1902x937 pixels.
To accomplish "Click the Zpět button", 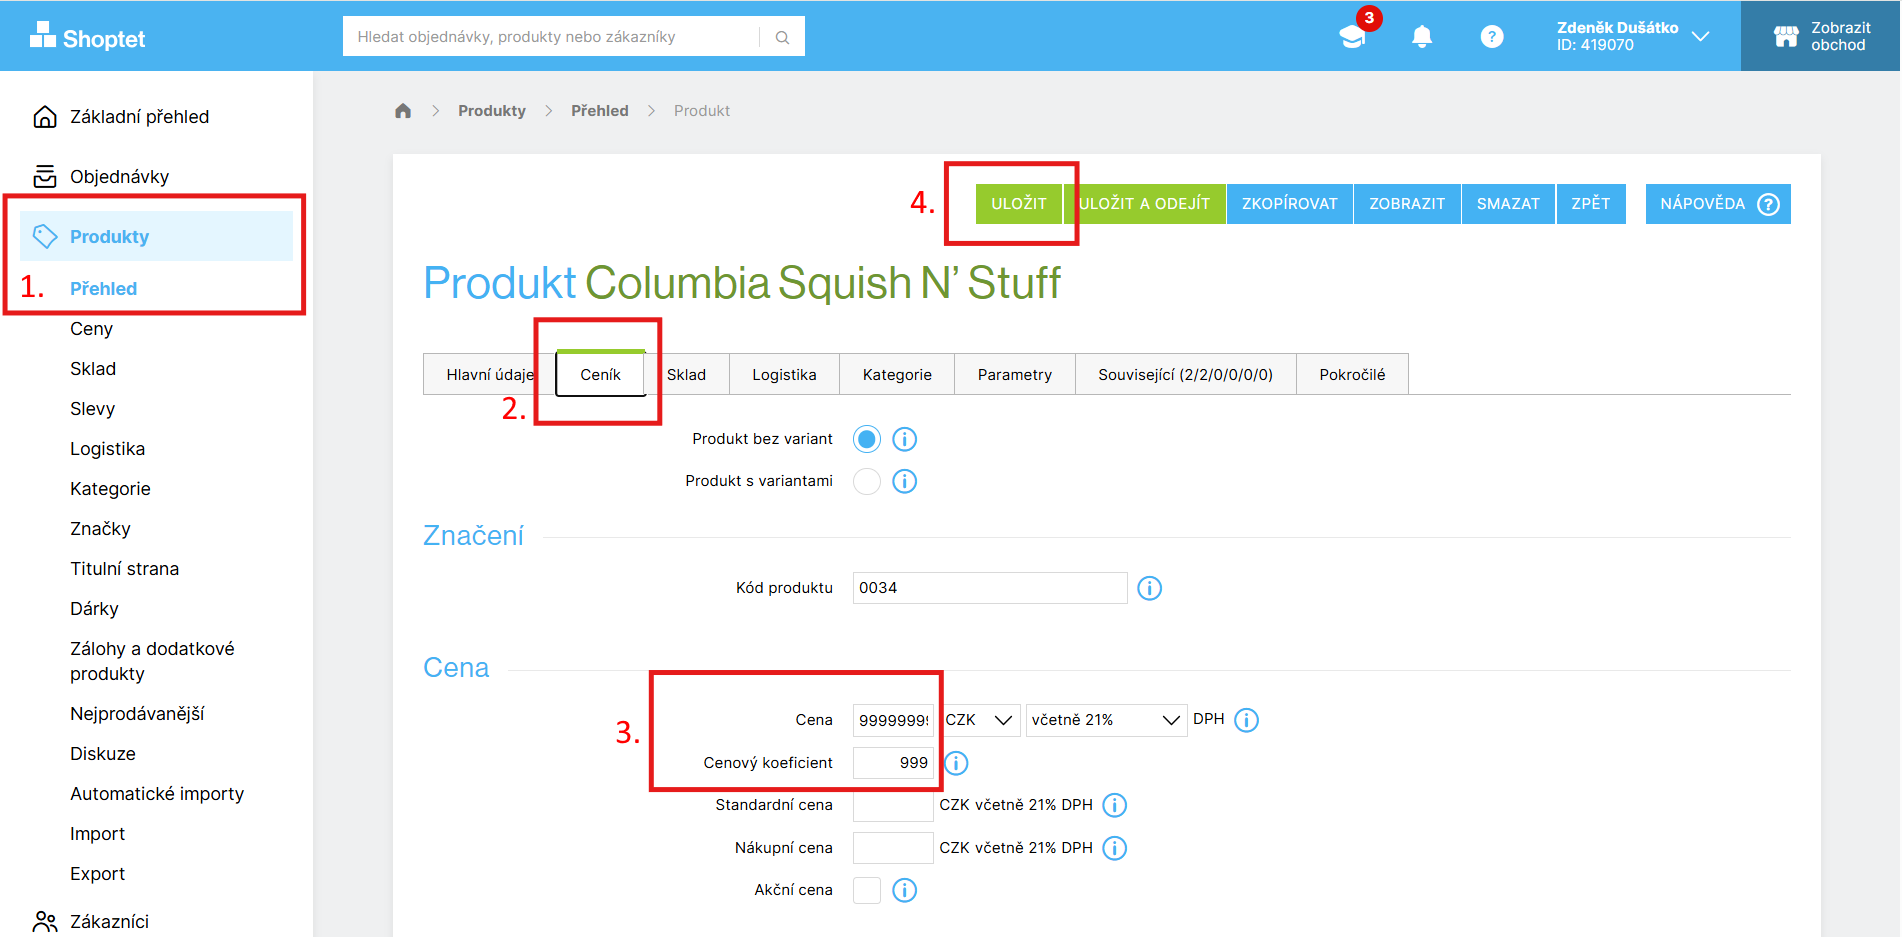I will (1591, 204).
